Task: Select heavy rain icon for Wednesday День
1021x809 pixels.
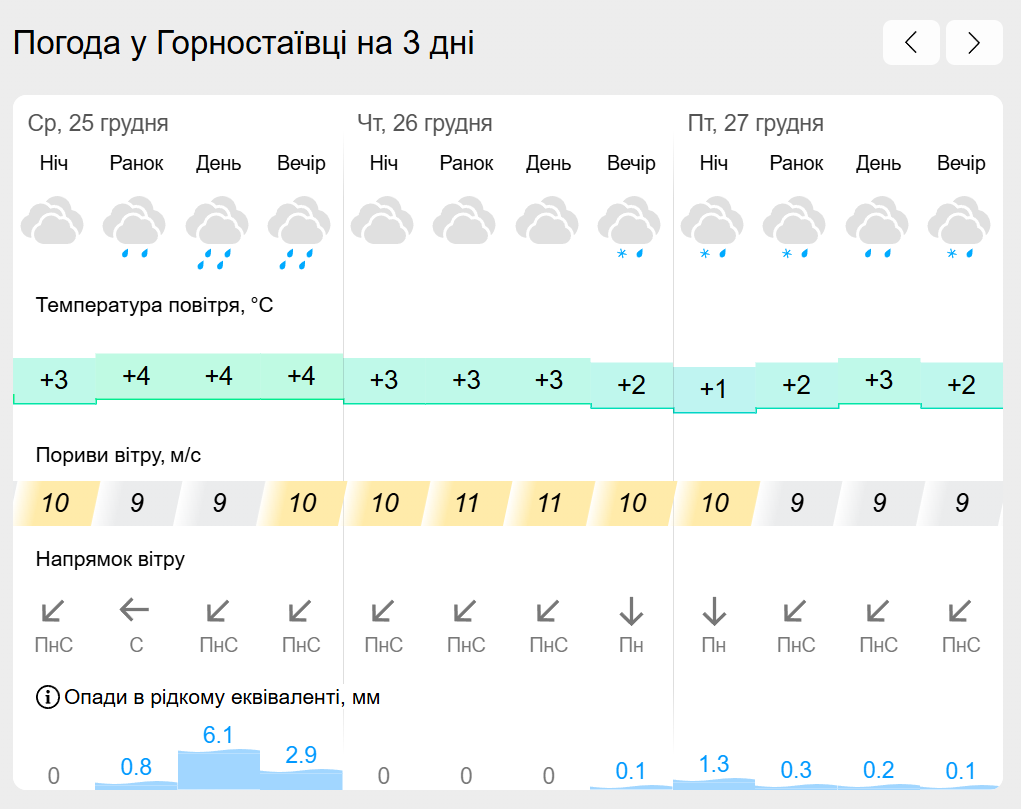Action: point(217,232)
